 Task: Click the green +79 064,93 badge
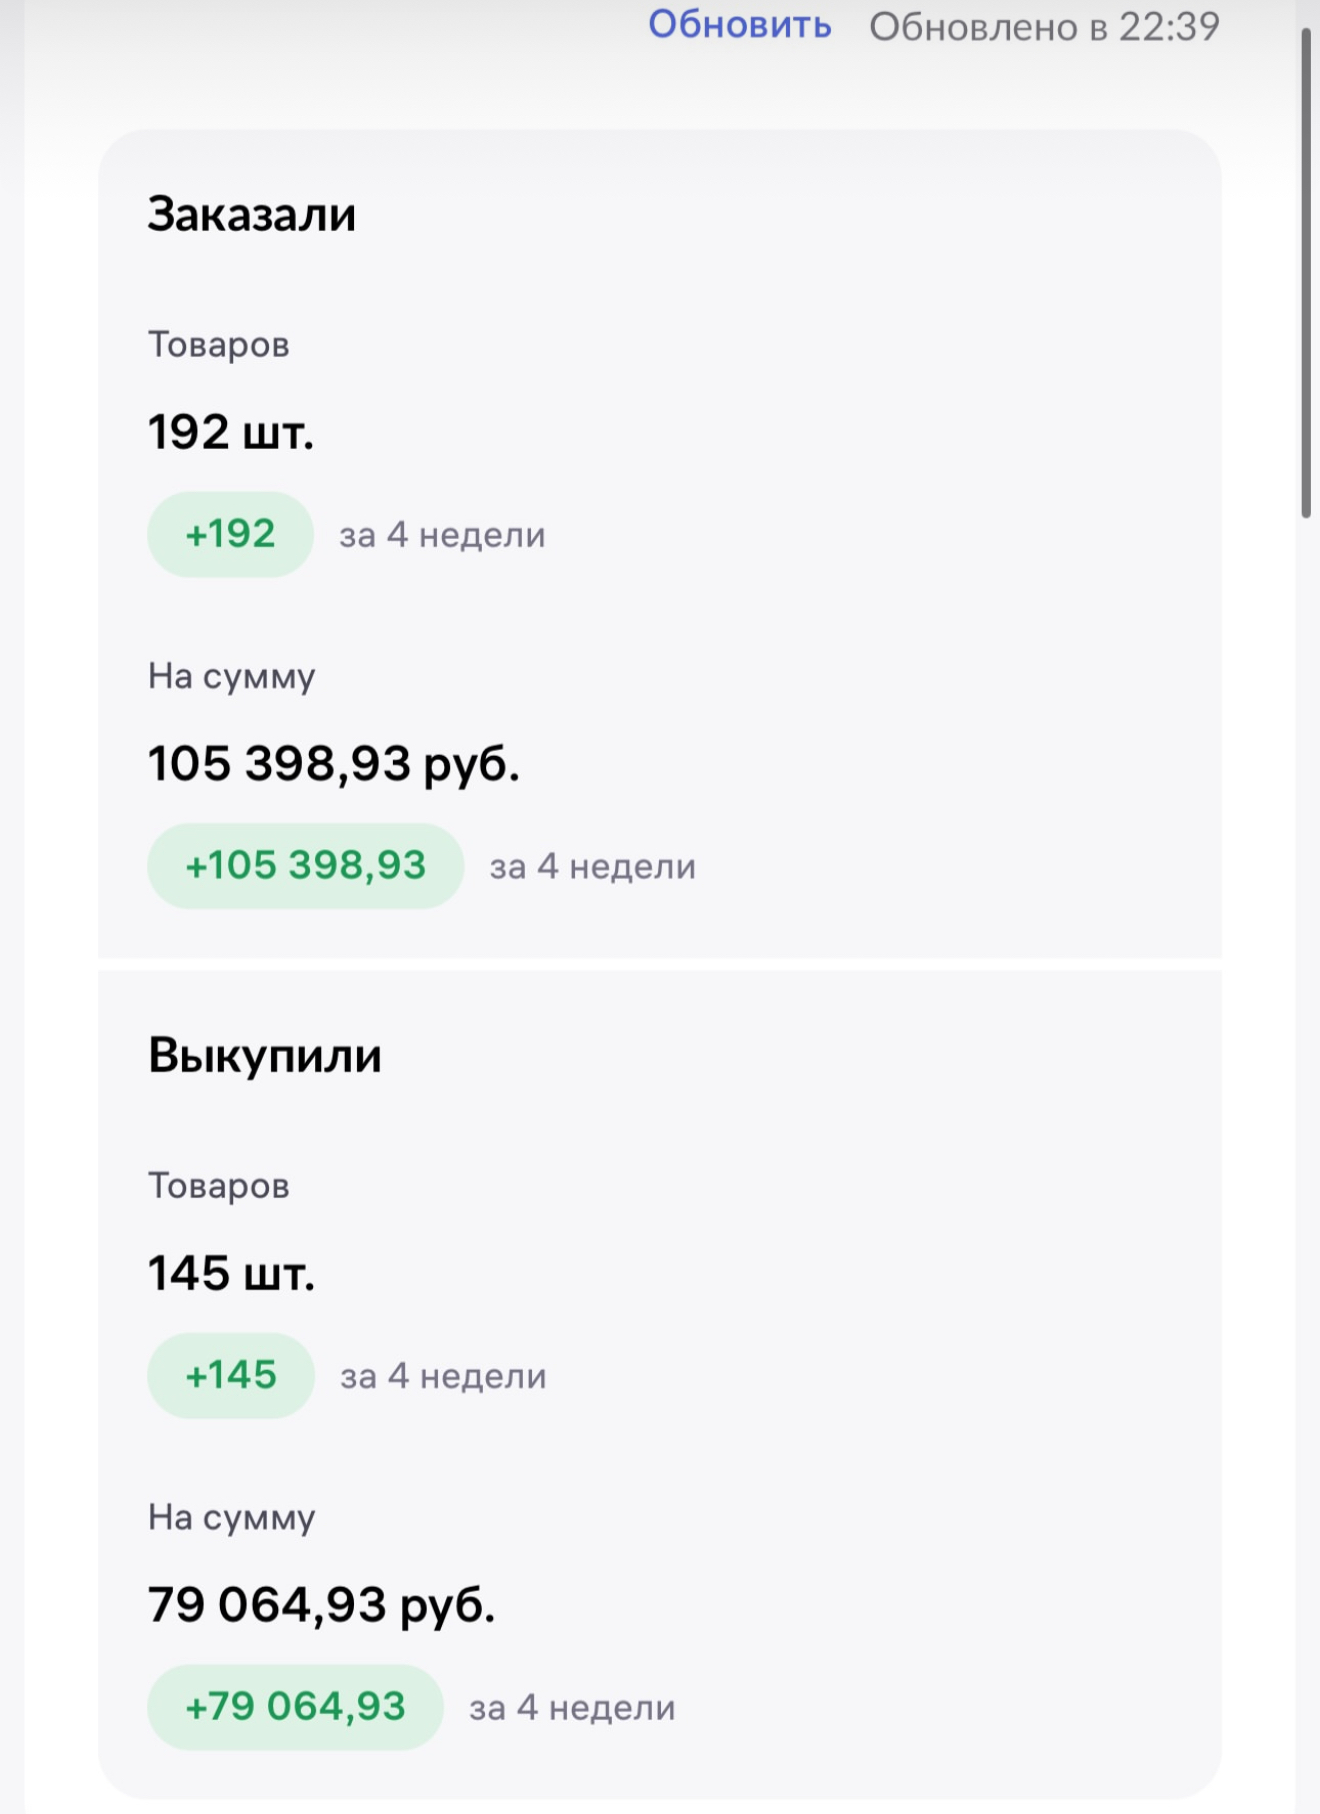[296, 1707]
